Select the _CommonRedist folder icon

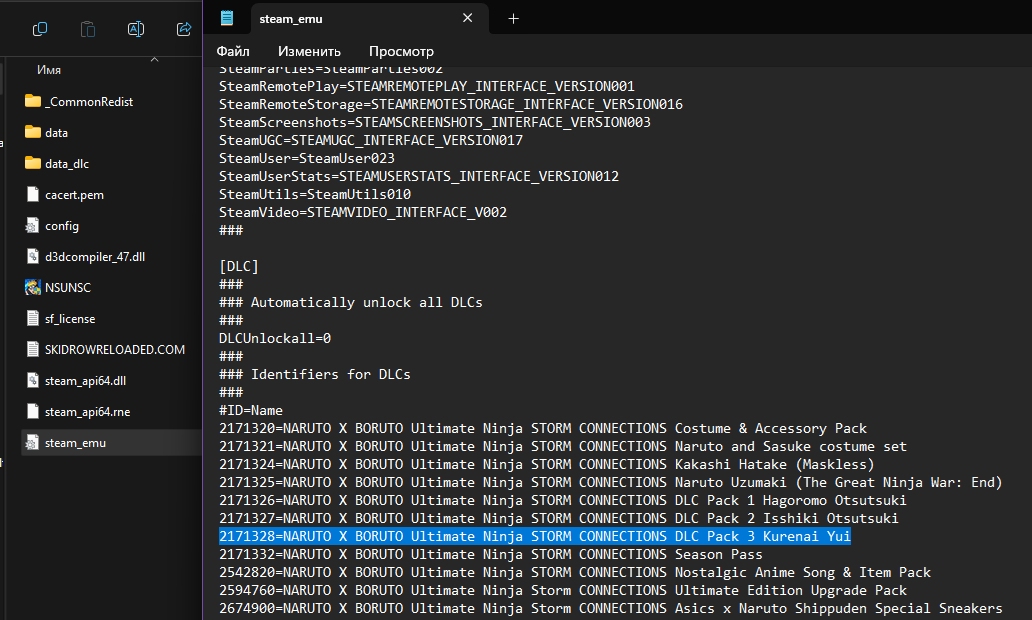coord(32,101)
